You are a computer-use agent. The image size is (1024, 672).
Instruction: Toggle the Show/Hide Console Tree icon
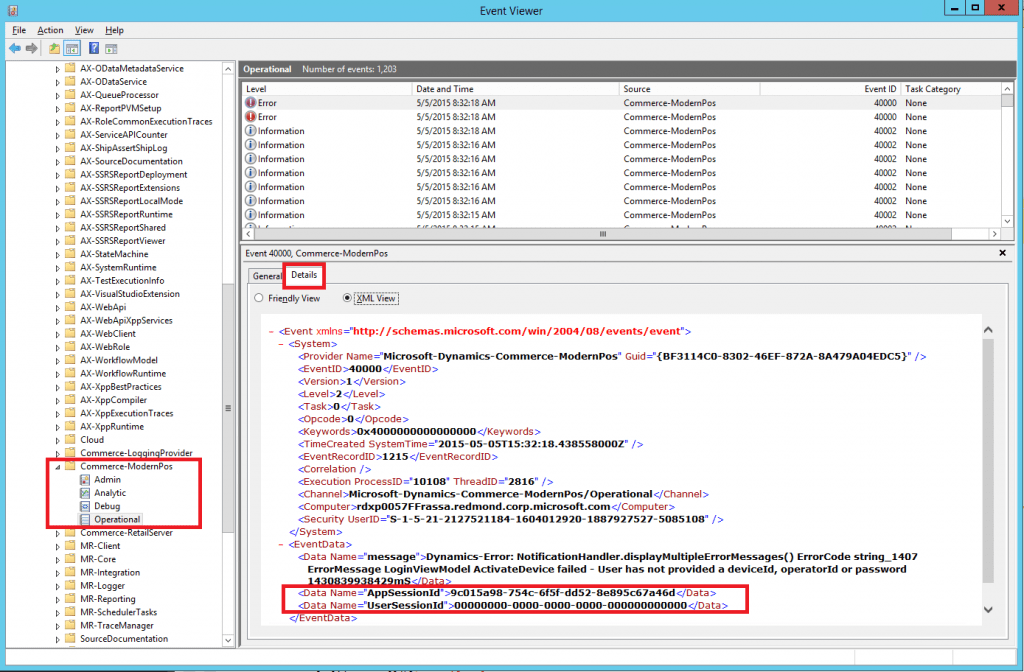[x=72, y=48]
